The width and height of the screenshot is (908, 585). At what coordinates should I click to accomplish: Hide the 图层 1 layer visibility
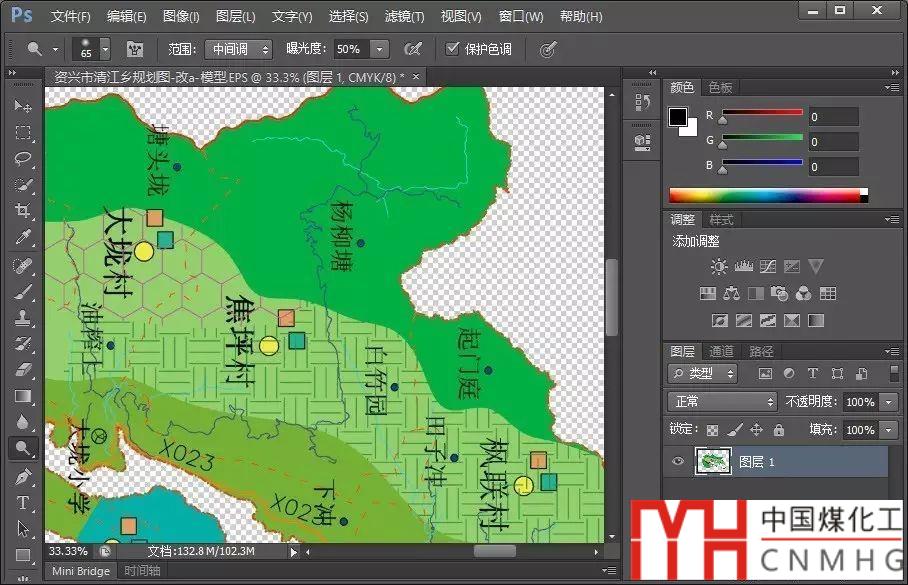click(x=679, y=461)
